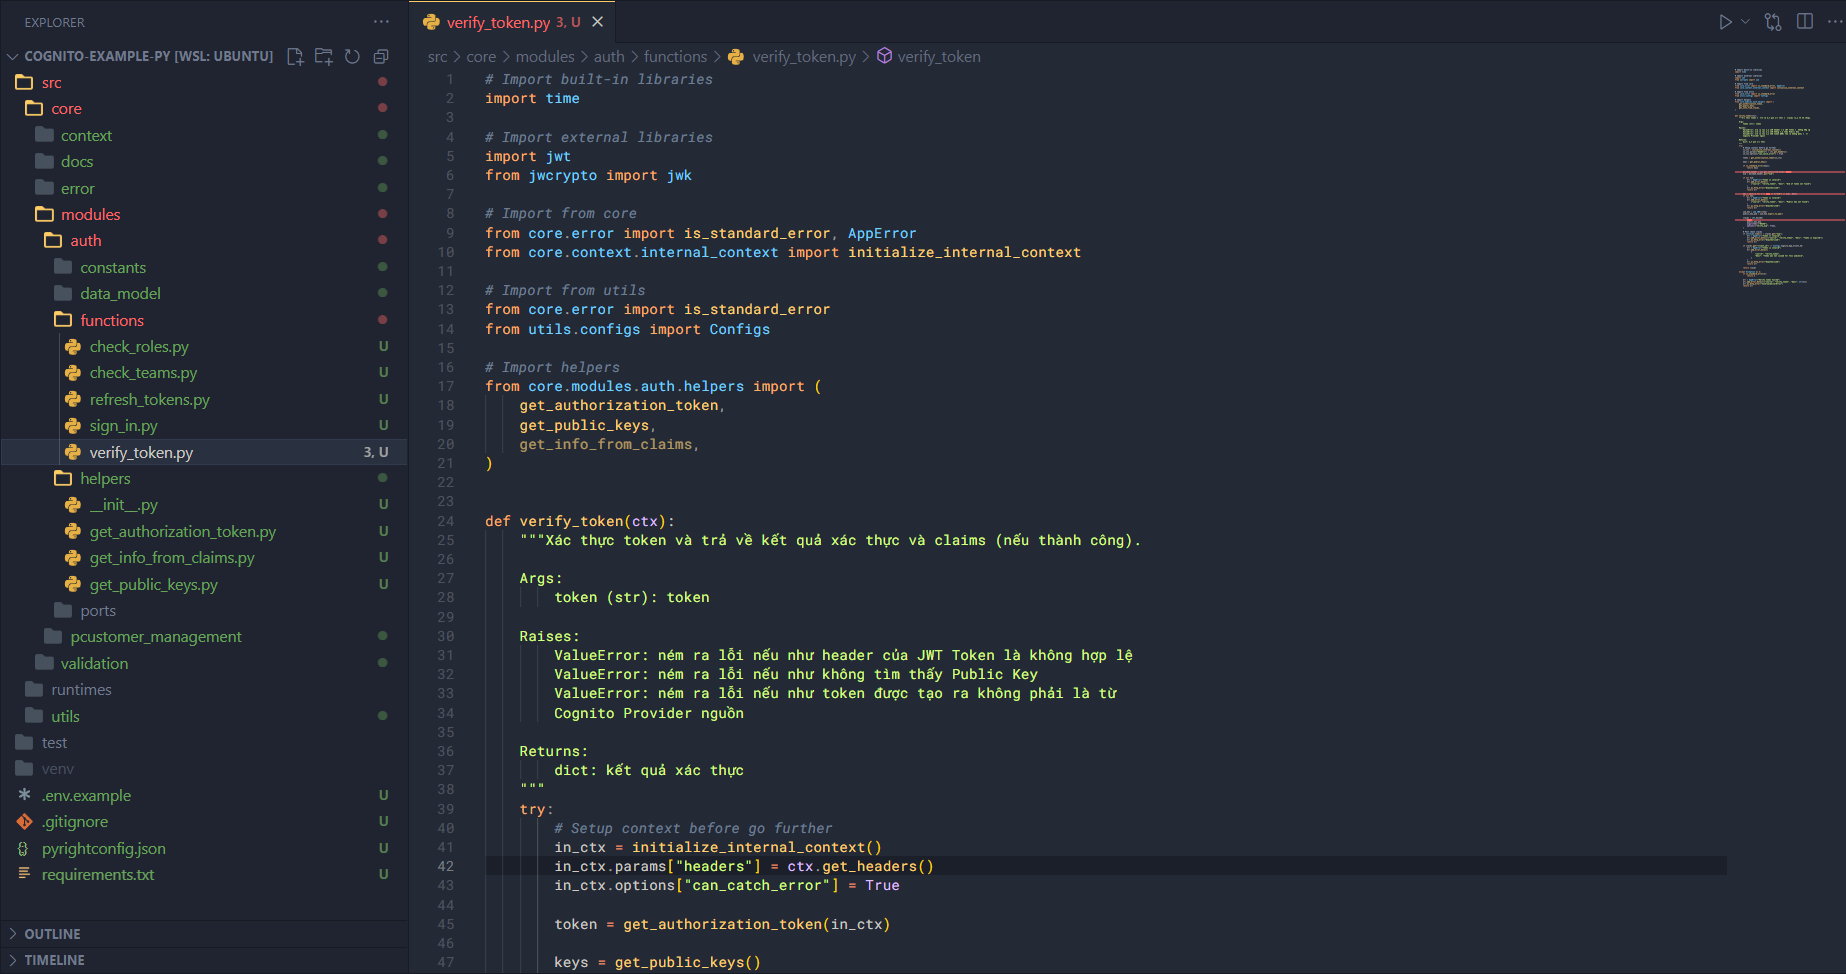
Task: Split the editor to the right
Action: point(1805,22)
